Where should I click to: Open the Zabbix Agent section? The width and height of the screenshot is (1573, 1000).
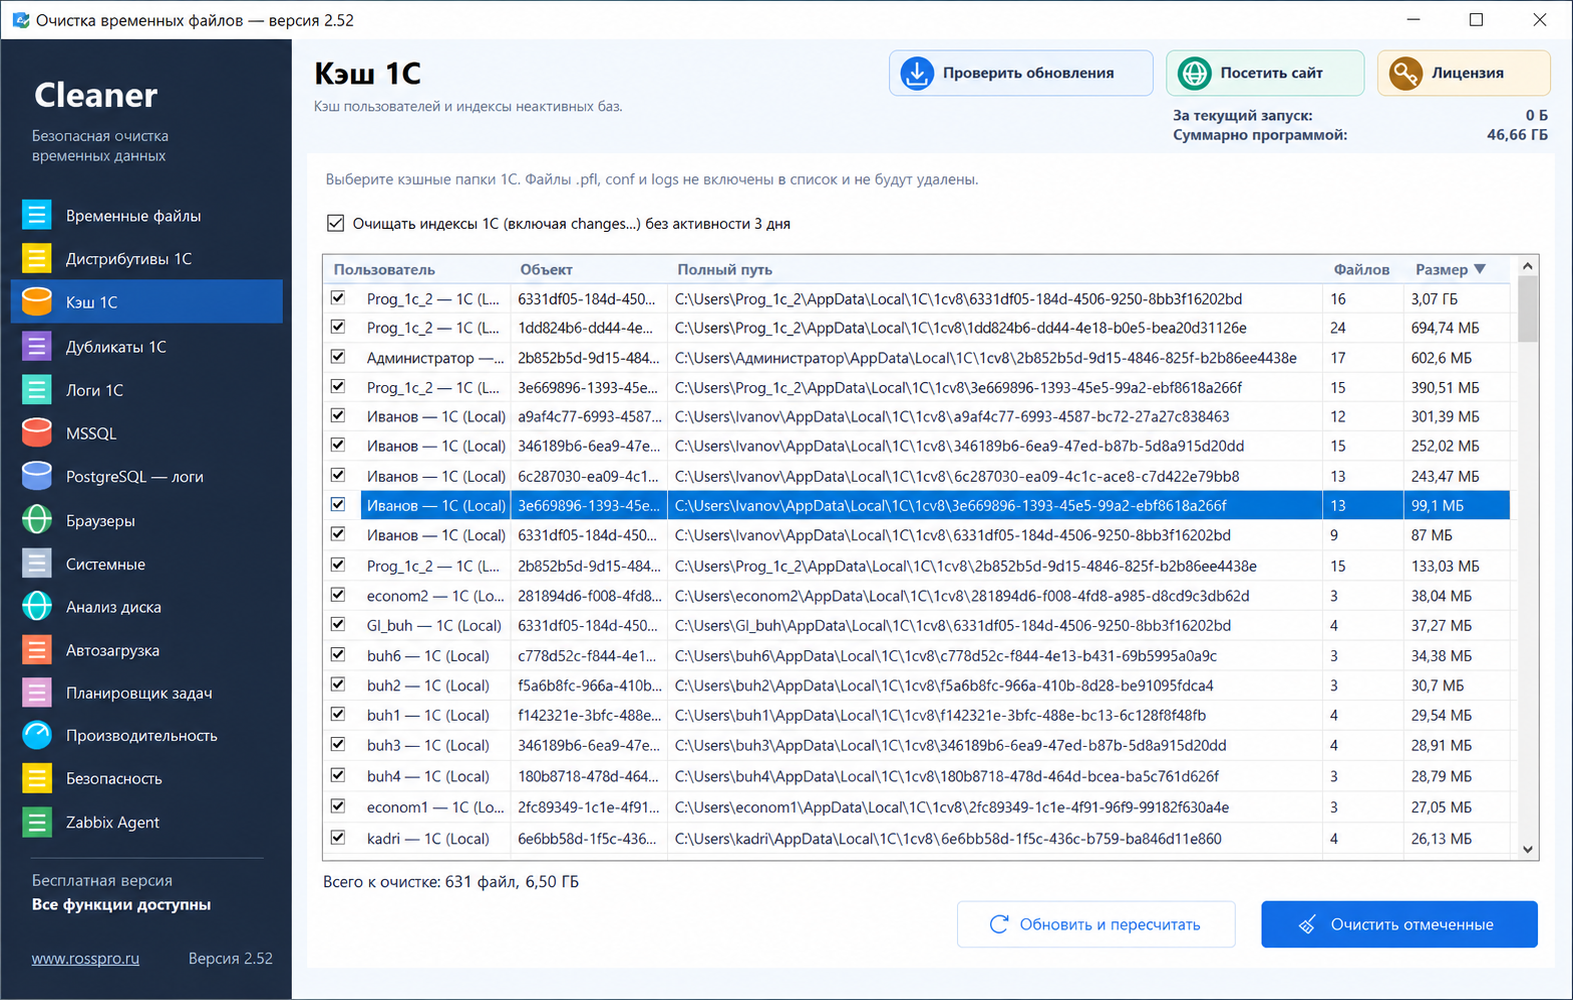[147, 822]
